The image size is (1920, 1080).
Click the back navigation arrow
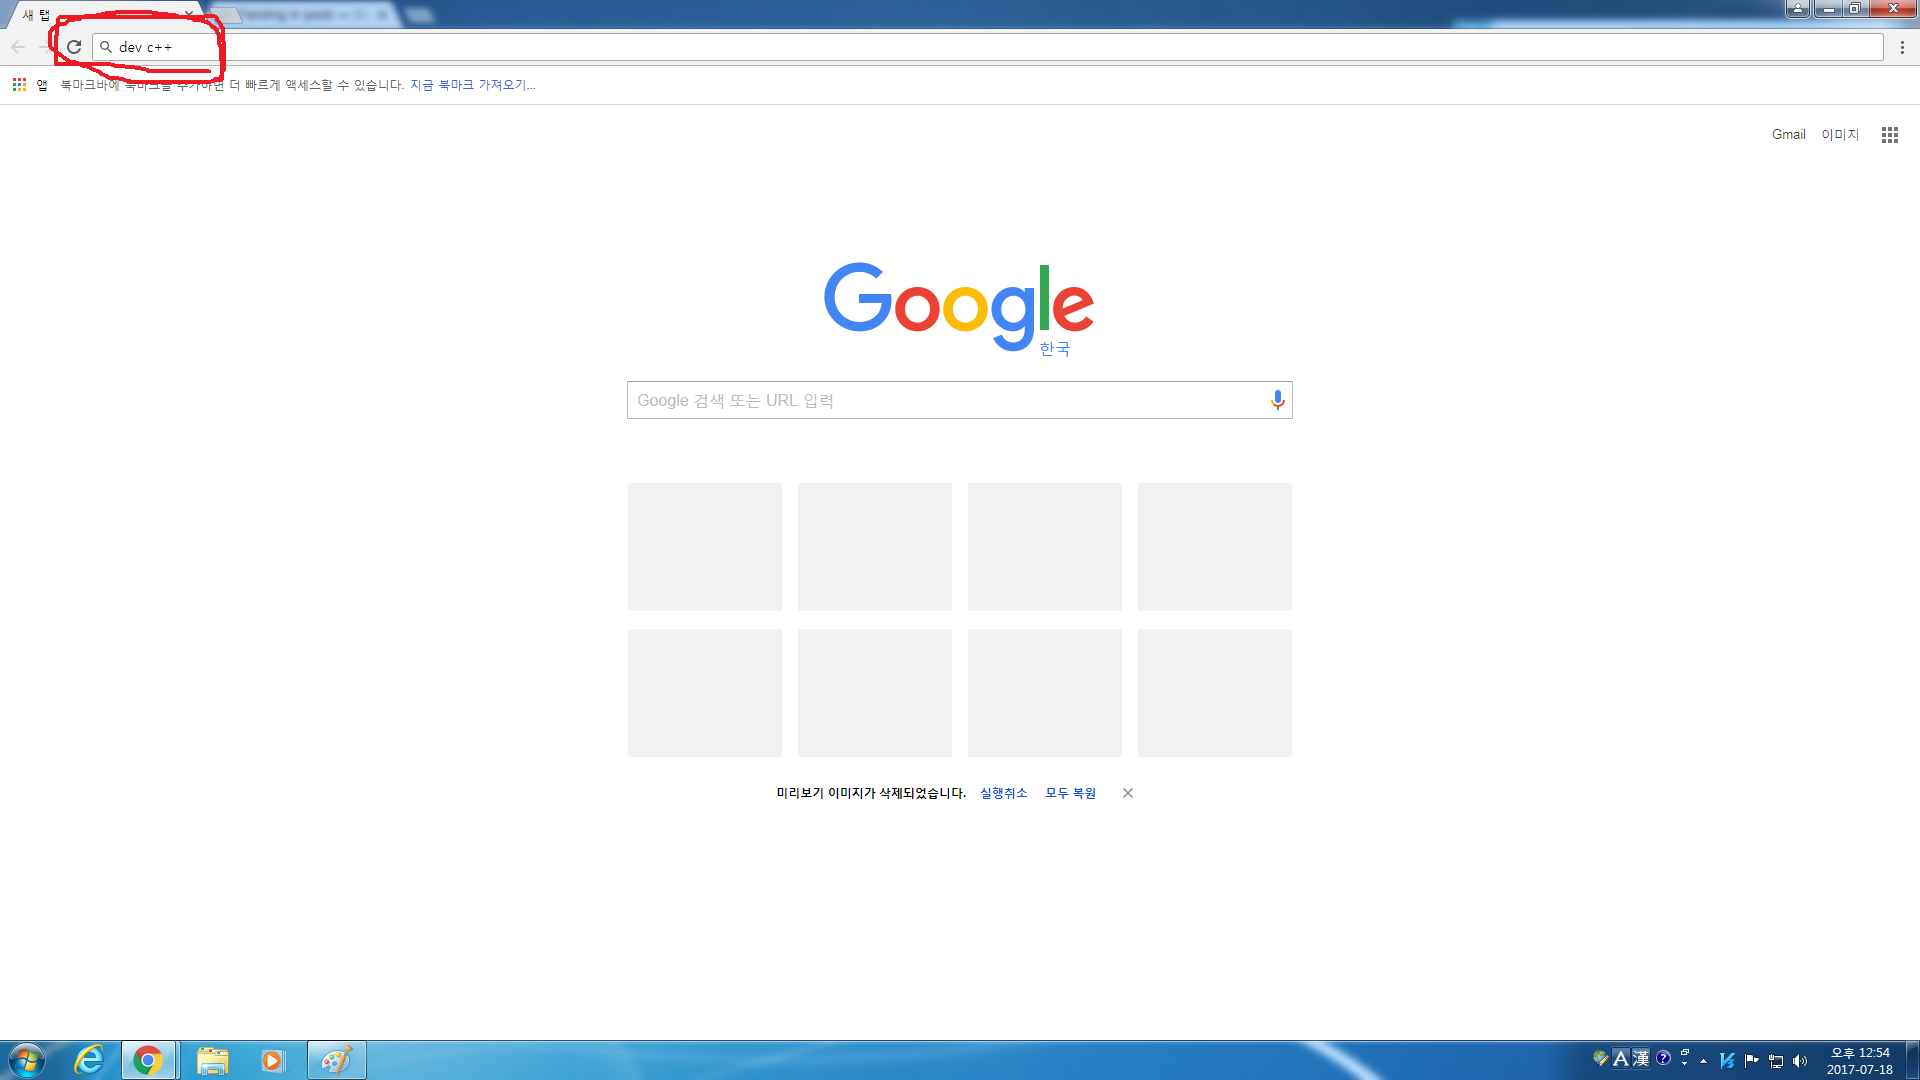[18, 47]
